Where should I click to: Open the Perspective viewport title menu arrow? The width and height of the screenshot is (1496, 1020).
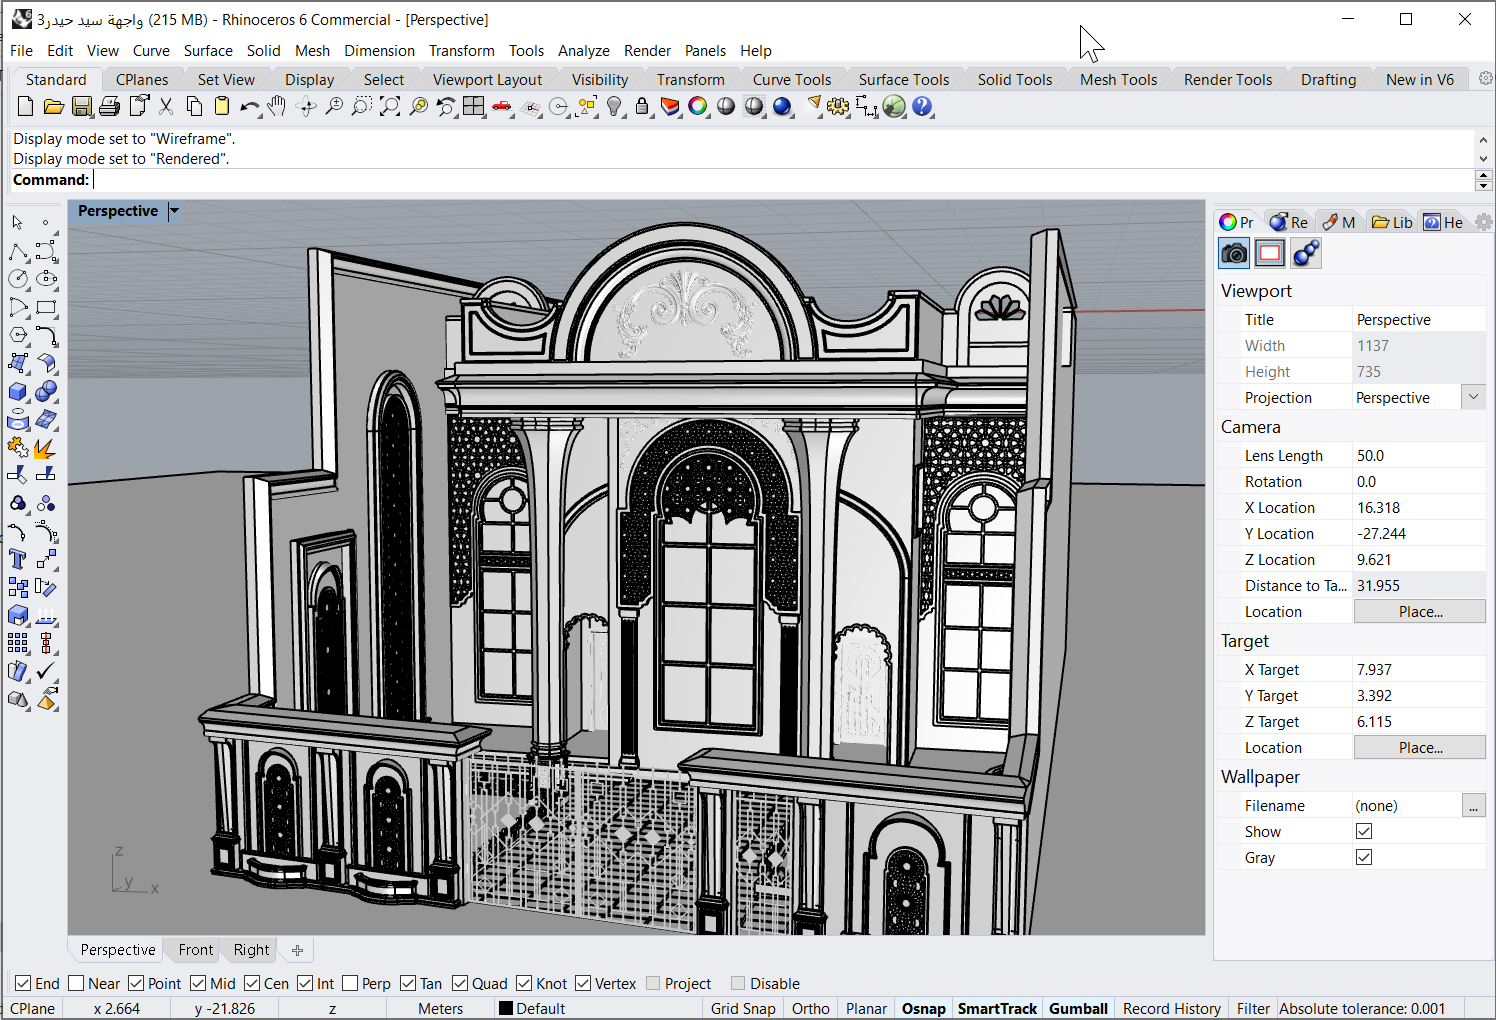[174, 211]
